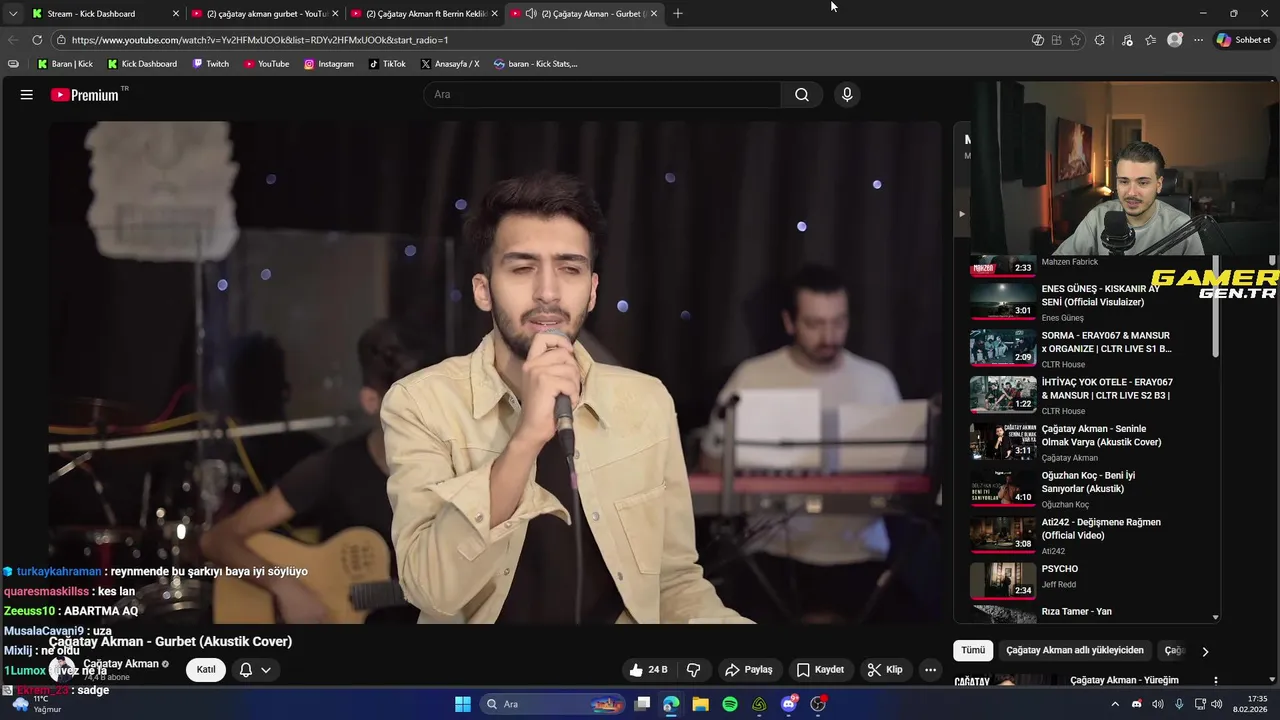Open the YouTube guide hamburger menu

point(27,95)
